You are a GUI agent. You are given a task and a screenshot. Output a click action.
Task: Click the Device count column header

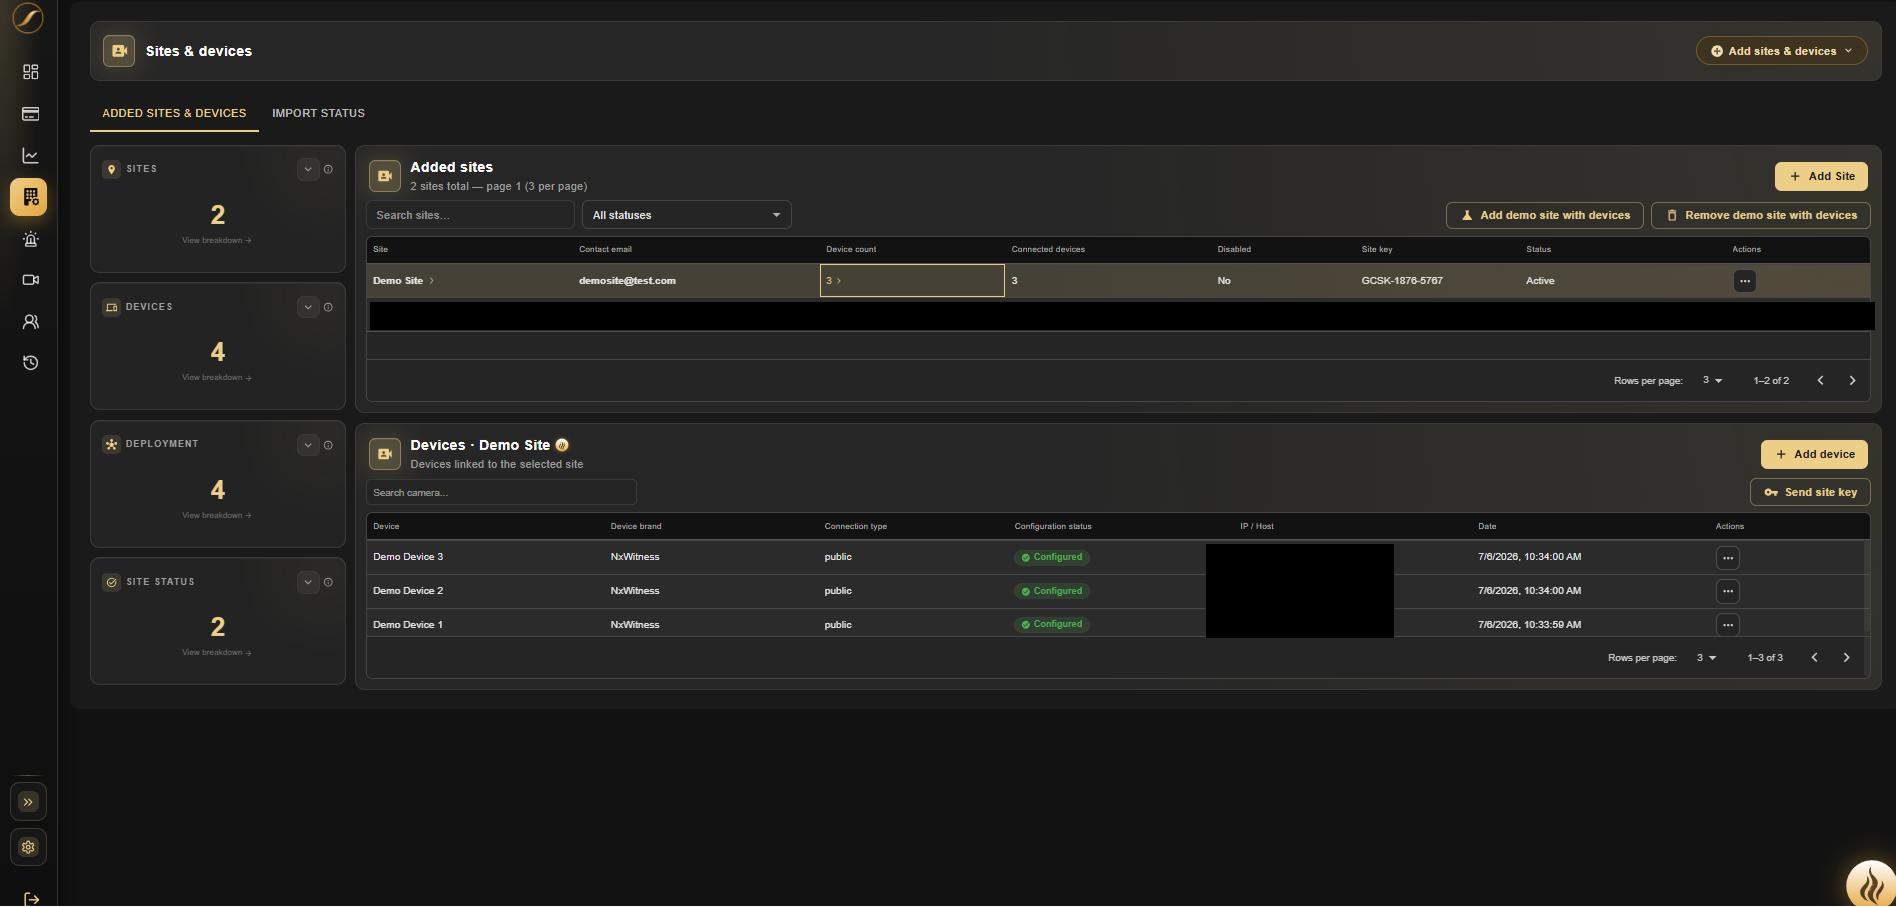(x=851, y=249)
